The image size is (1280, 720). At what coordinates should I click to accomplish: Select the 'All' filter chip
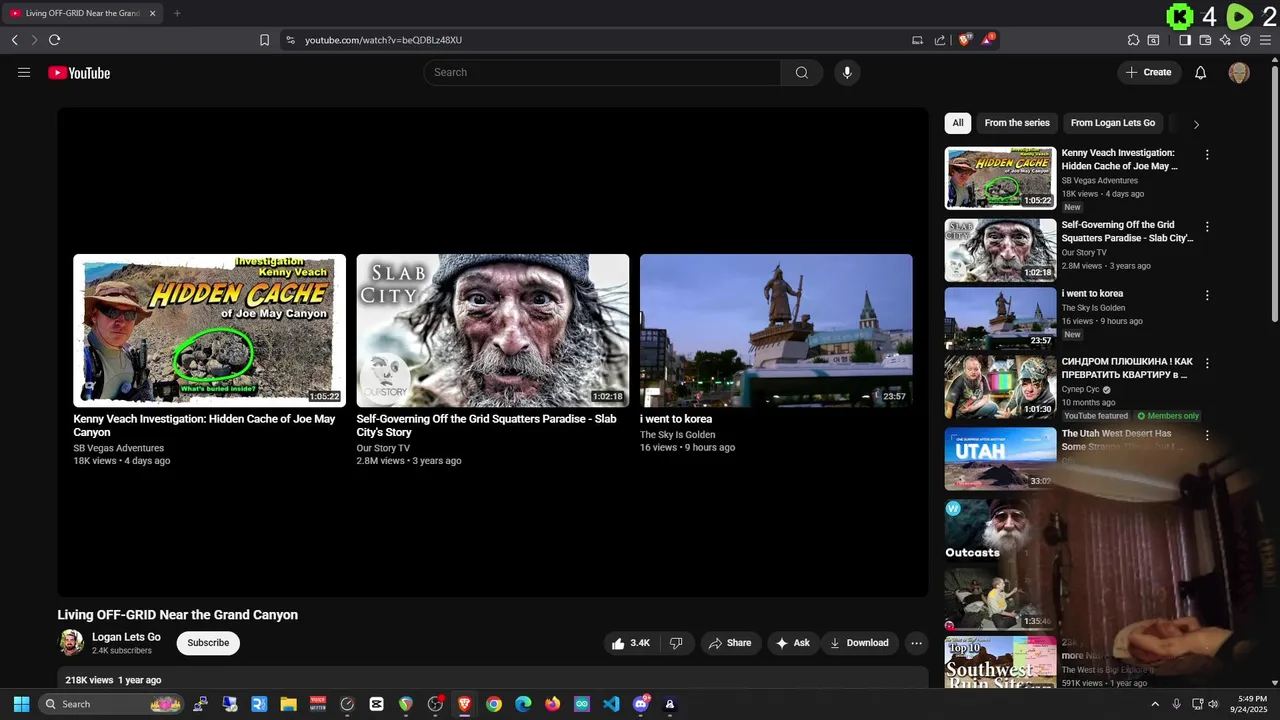[x=958, y=123]
